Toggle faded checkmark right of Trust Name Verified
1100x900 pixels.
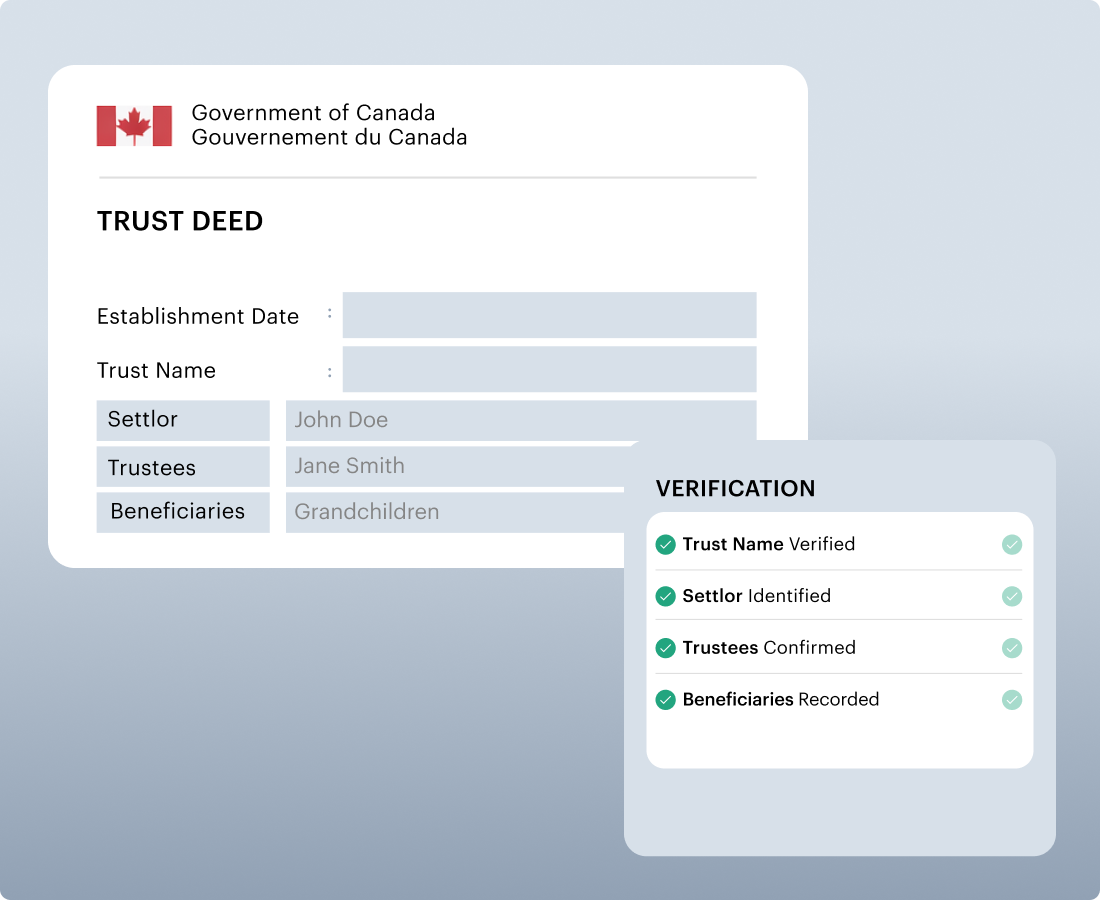(1012, 545)
